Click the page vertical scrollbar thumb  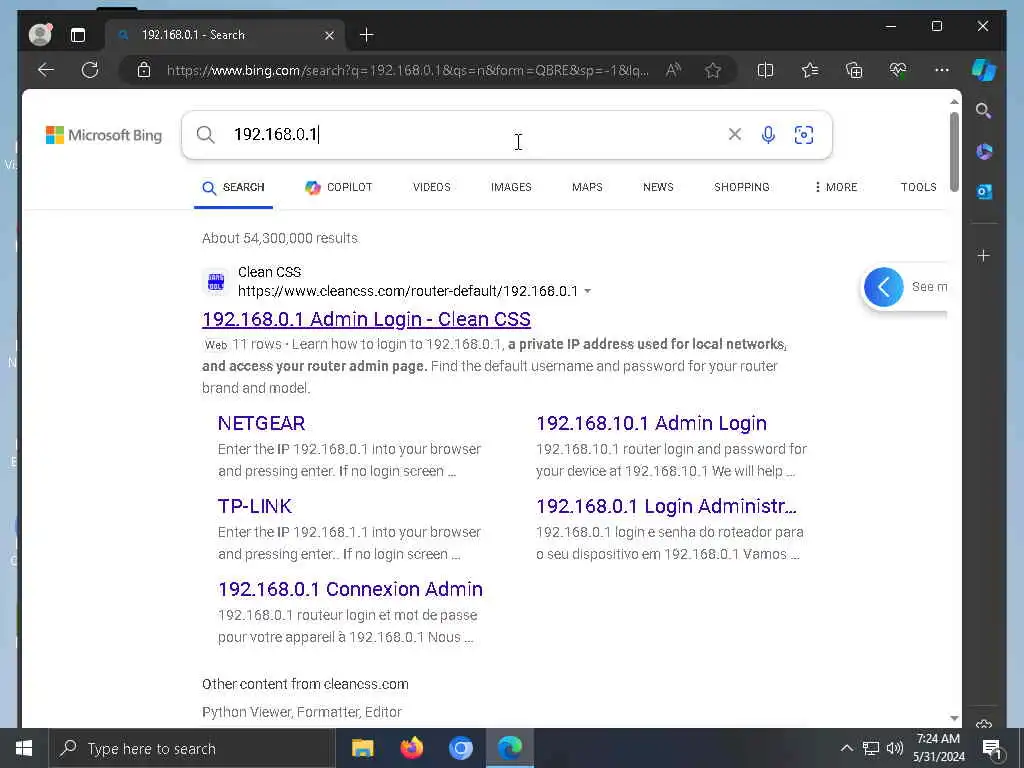(x=954, y=152)
